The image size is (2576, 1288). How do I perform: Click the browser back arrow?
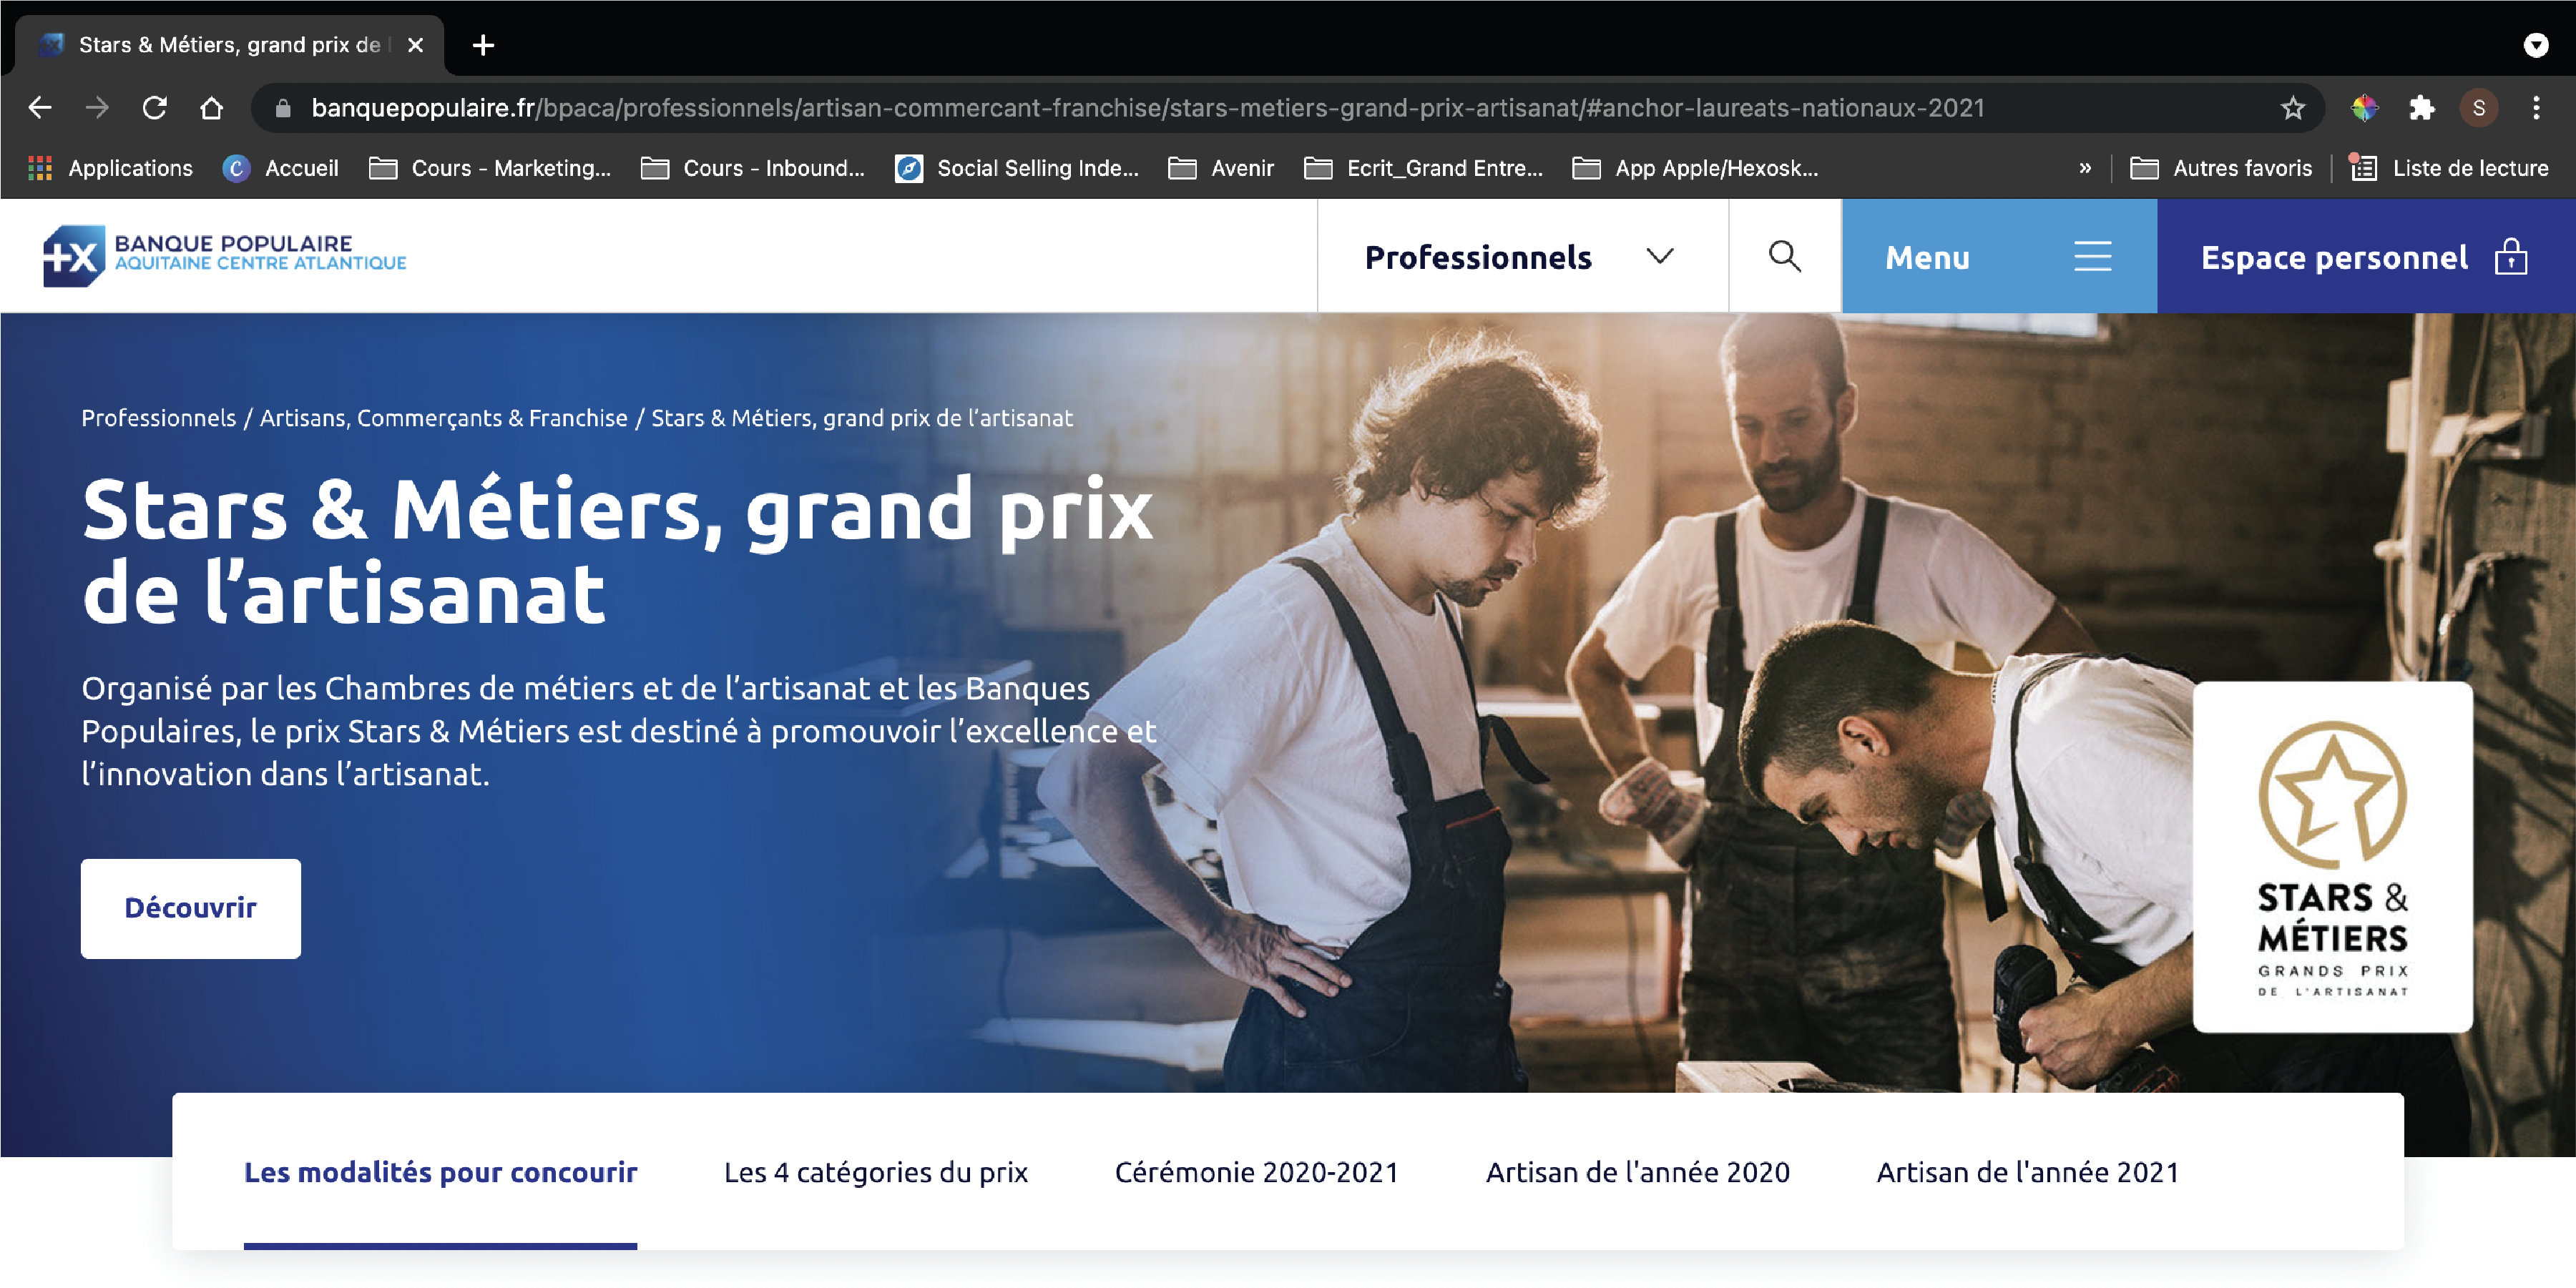(x=40, y=107)
